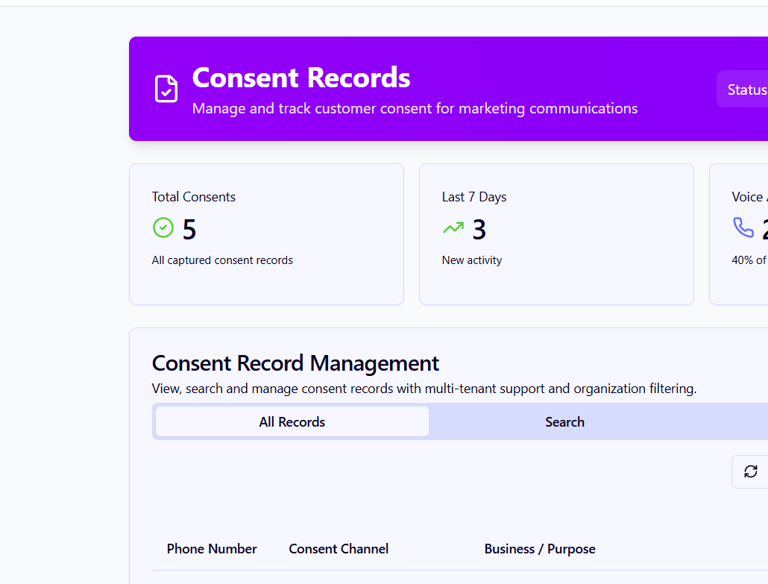Screen dimensions: 768x584
Task: Click the marketing communications subtitle in banner
Action: tap(414, 108)
